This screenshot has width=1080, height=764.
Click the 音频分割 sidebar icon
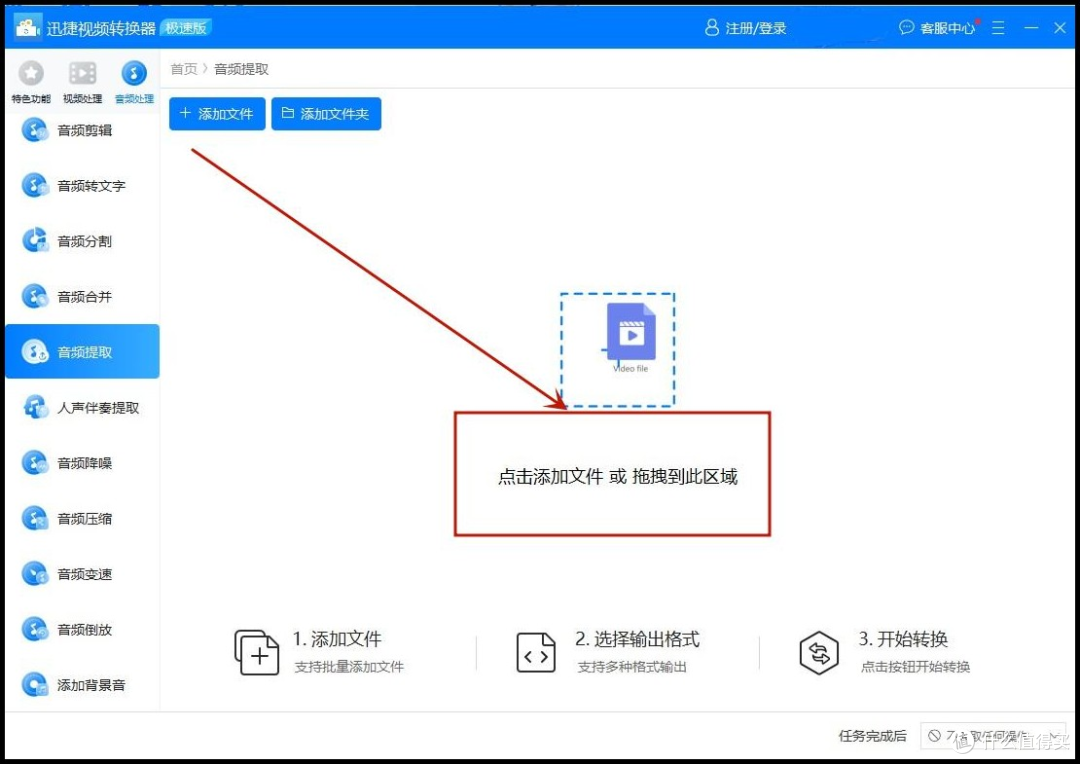pyautogui.click(x=34, y=240)
